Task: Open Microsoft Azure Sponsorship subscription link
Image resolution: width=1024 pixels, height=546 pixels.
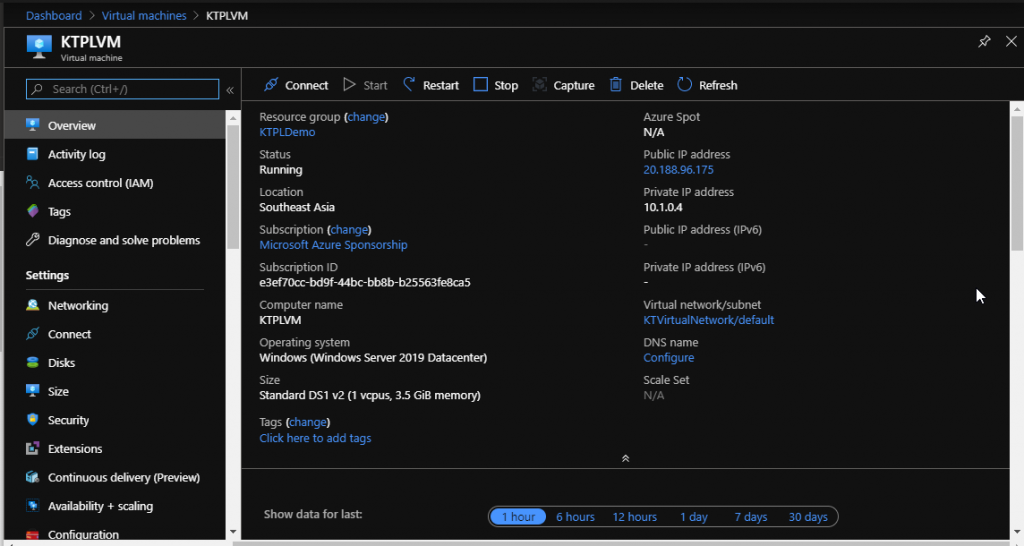Action: 333,245
